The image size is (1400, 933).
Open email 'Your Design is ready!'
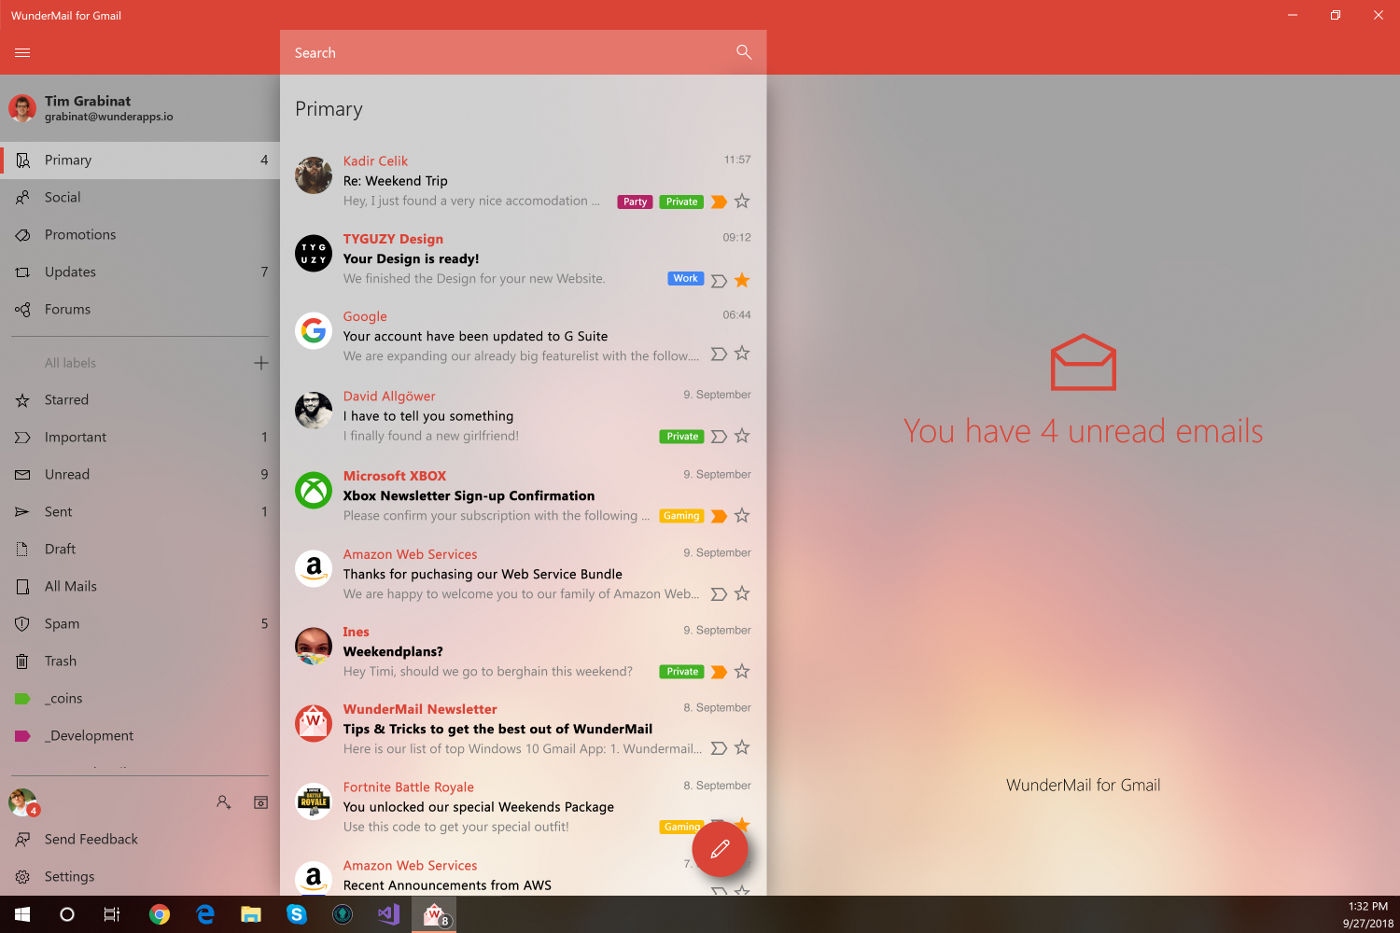pyautogui.click(x=523, y=259)
